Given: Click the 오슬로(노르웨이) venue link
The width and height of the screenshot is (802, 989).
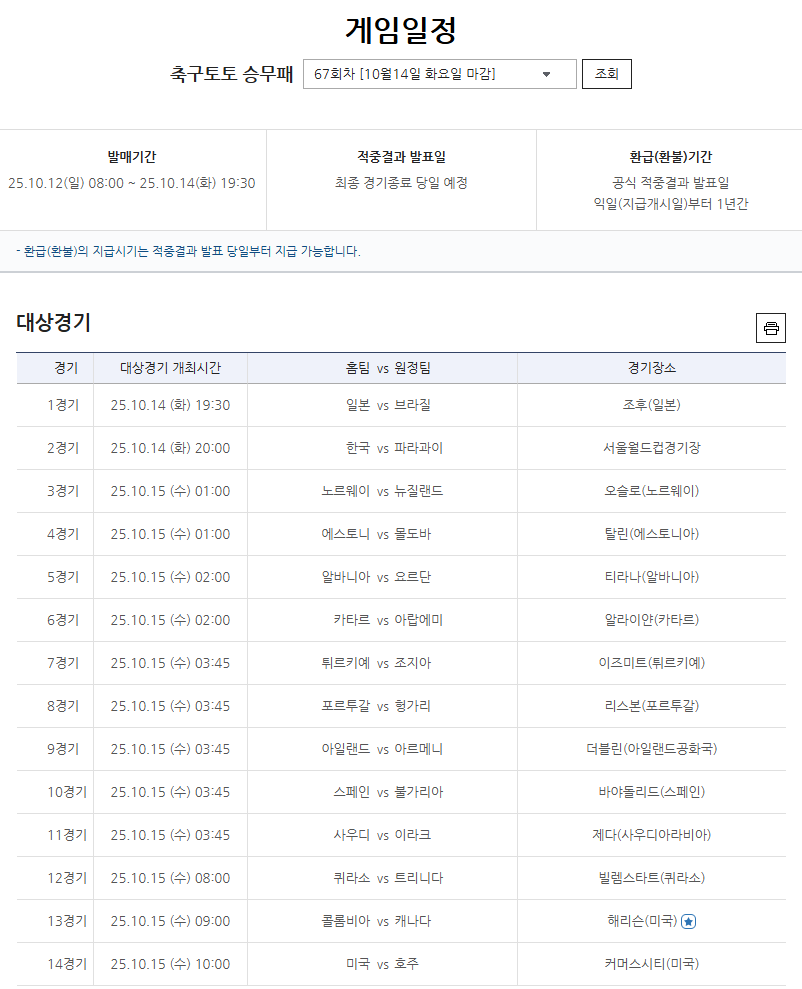Looking at the screenshot, I should point(650,491).
